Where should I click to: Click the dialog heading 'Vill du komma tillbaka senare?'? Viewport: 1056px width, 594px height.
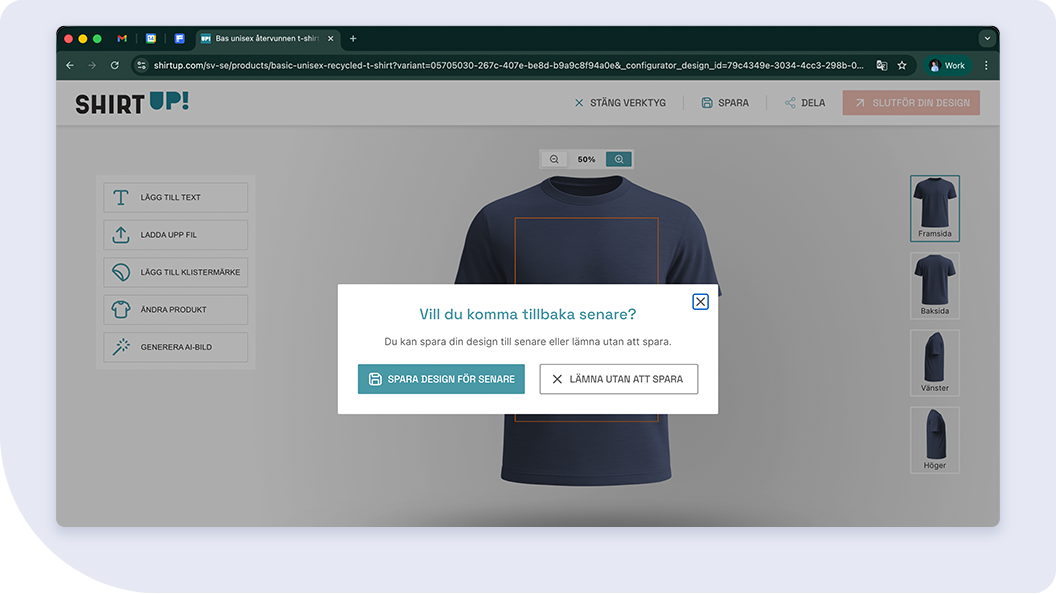pos(527,314)
